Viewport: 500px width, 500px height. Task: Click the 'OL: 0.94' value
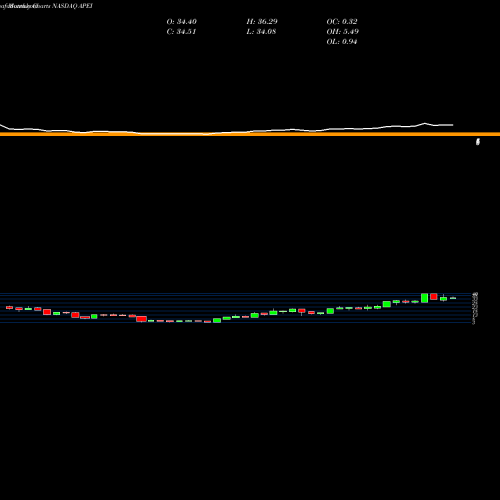click(342, 42)
